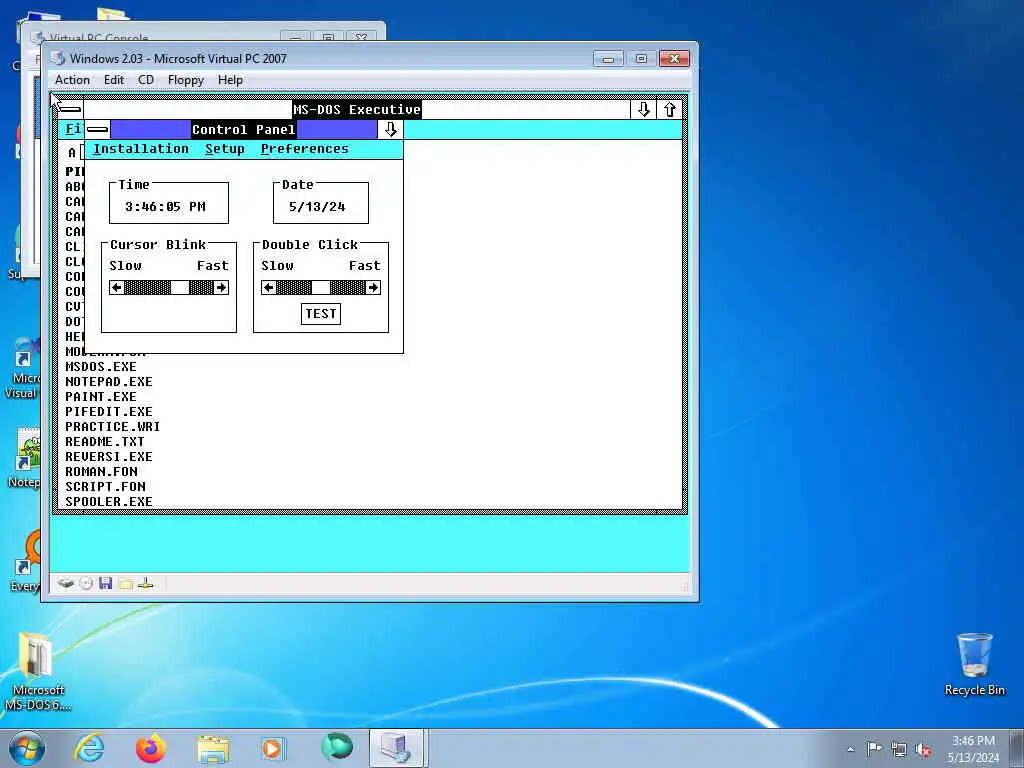Image resolution: width=1024 pixels, height=768 pixels.
Task: Click the MS-DOS Executive minimize down arrow
Action: [x=643, y=109]
